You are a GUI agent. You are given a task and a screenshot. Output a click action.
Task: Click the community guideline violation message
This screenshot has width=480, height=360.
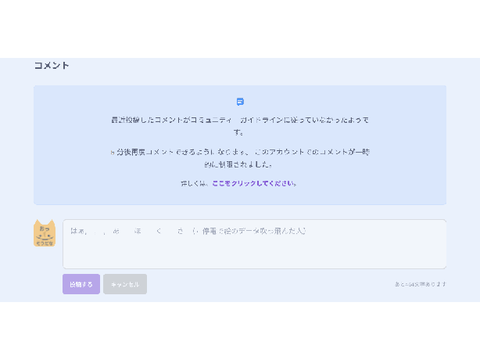pyautogui.click(x=240, y=126)
